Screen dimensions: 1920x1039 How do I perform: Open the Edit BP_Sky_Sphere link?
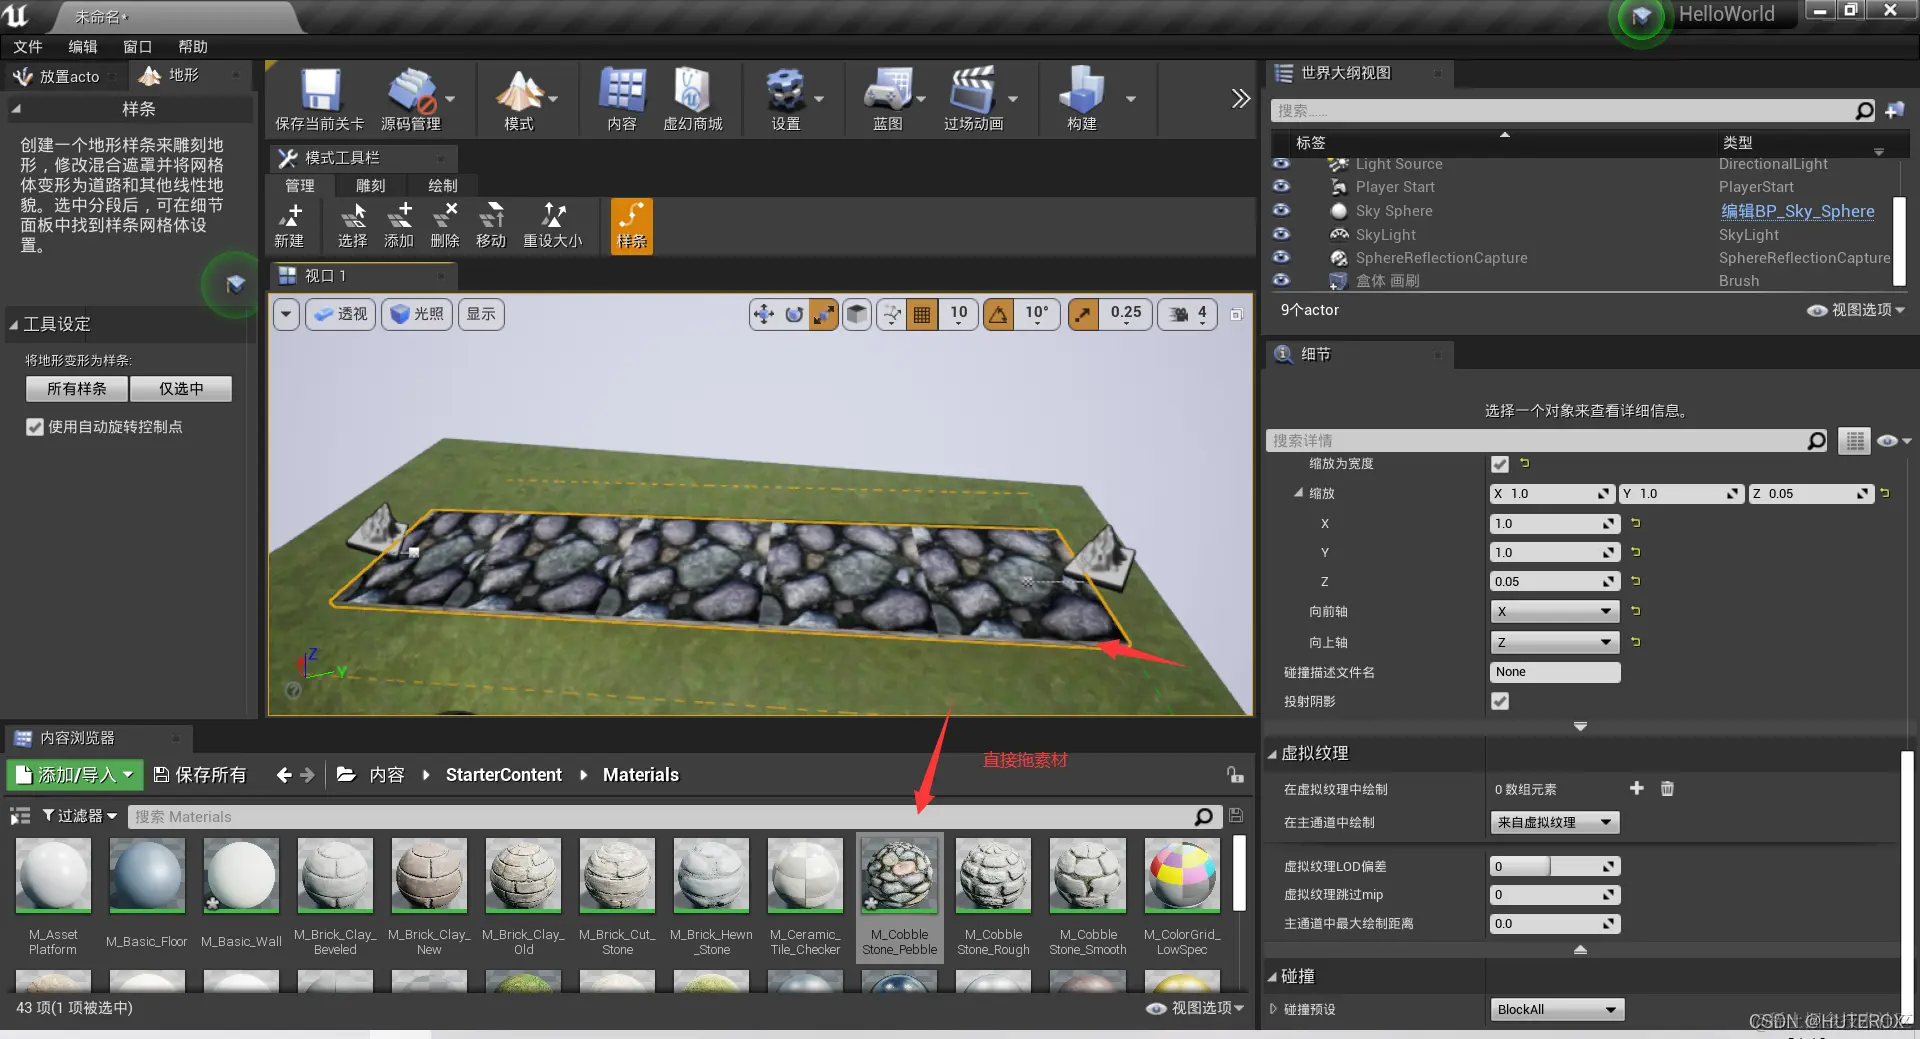click(1797, 211)
